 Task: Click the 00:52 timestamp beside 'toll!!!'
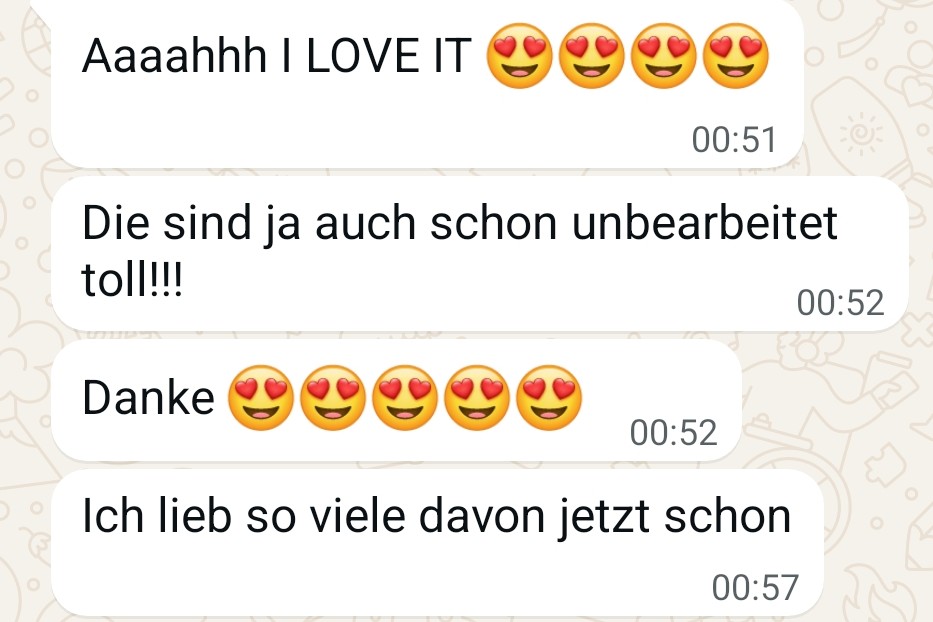pos(840,302)
